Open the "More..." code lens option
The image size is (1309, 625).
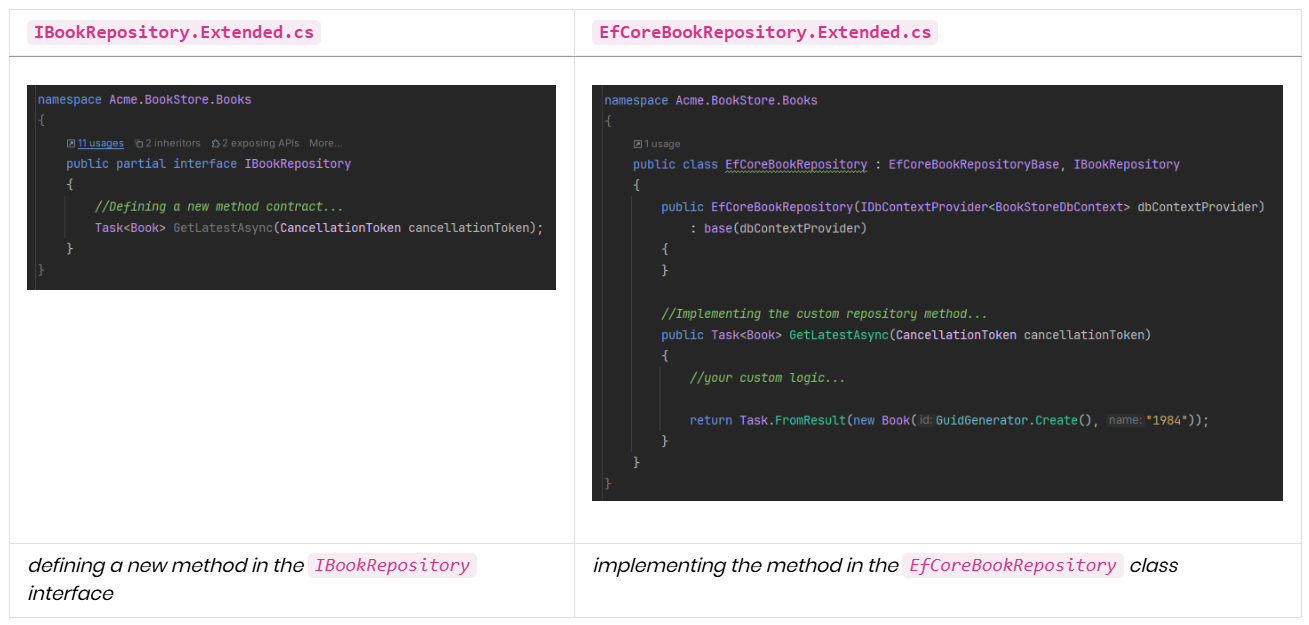point(325,143)
